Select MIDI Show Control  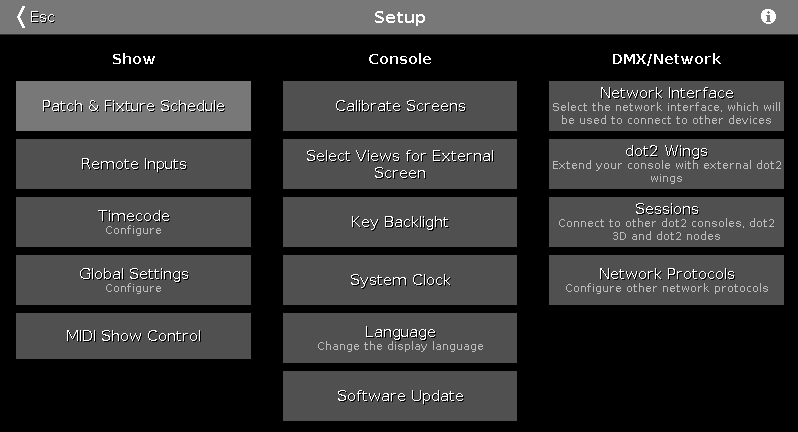click(133, 336)
